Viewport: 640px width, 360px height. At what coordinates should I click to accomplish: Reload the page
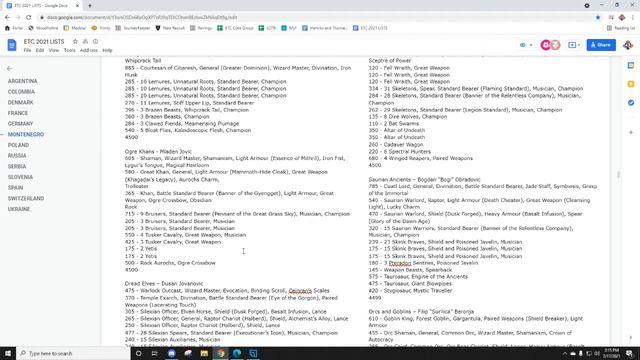[x=29, y=18]
